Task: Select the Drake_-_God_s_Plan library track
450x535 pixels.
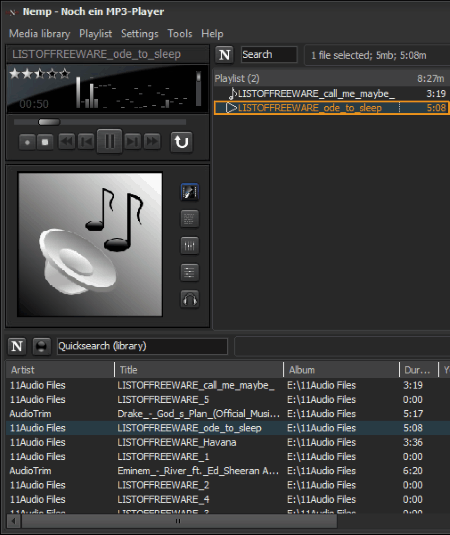Action: tap(198, 414)
